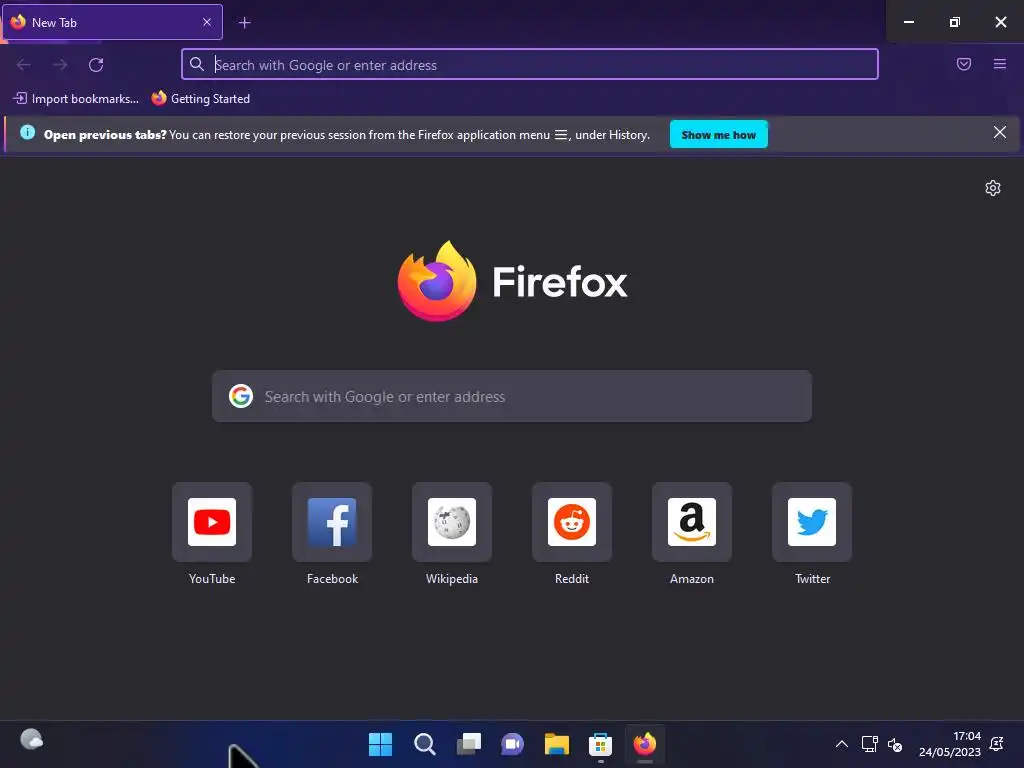Click the Show me how button
This screenshot has height=768, width=1024.
[x=718, y=135]
